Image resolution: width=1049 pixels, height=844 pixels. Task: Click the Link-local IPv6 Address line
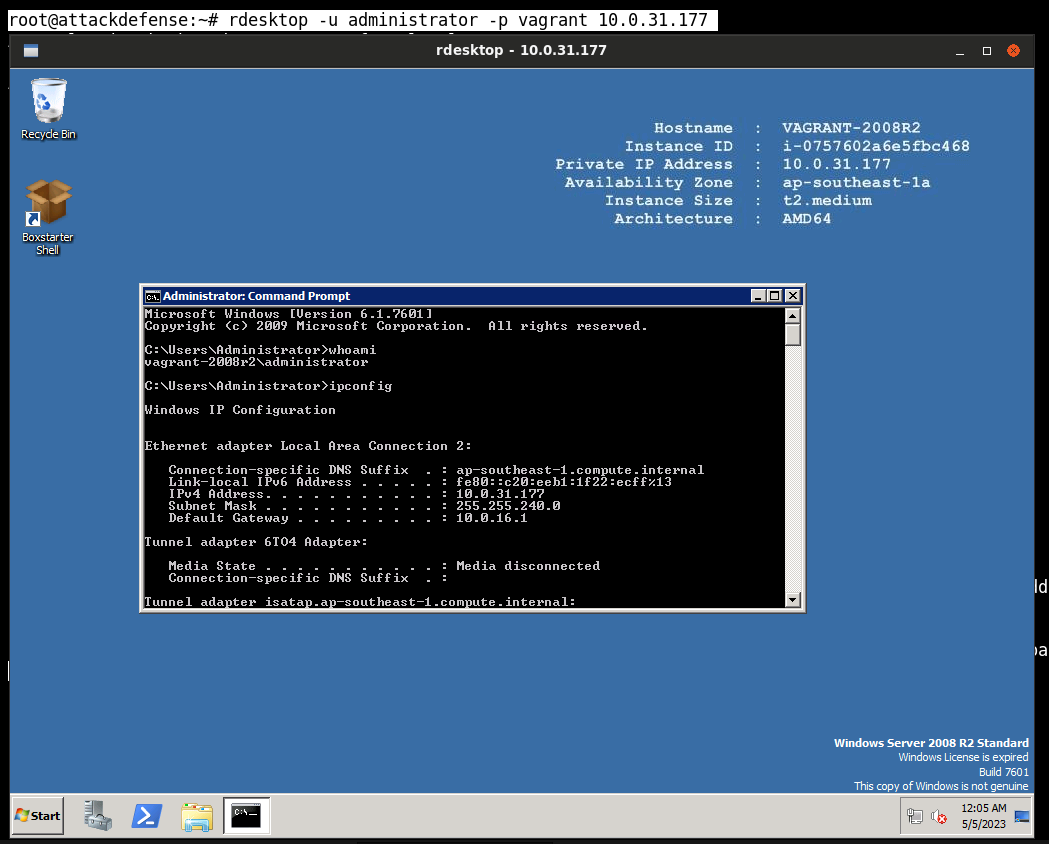[420, 482]
